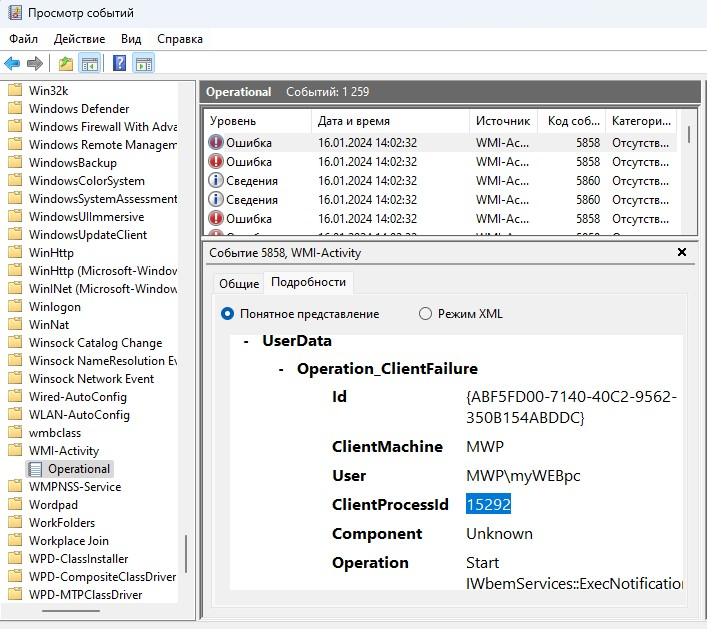Click the Operational log icon in tree
707x629 pixels.
[35, 469]
